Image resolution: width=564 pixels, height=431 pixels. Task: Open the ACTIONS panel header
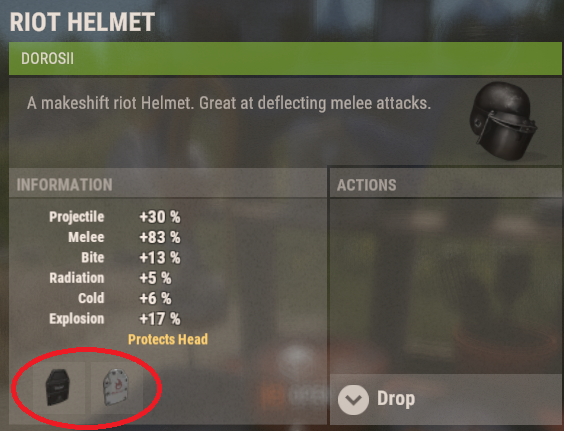tap(446, 185)
